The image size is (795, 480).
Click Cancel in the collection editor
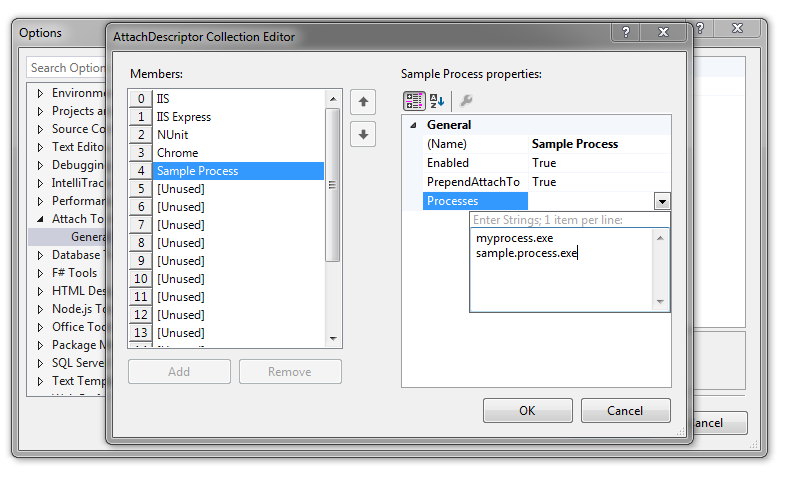click(x=626, y=411)
